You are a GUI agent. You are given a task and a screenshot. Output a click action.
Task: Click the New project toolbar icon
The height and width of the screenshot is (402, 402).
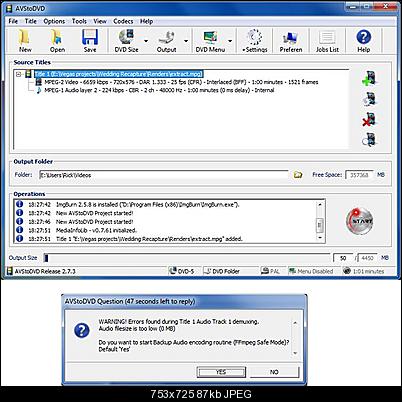pos(25,41)
